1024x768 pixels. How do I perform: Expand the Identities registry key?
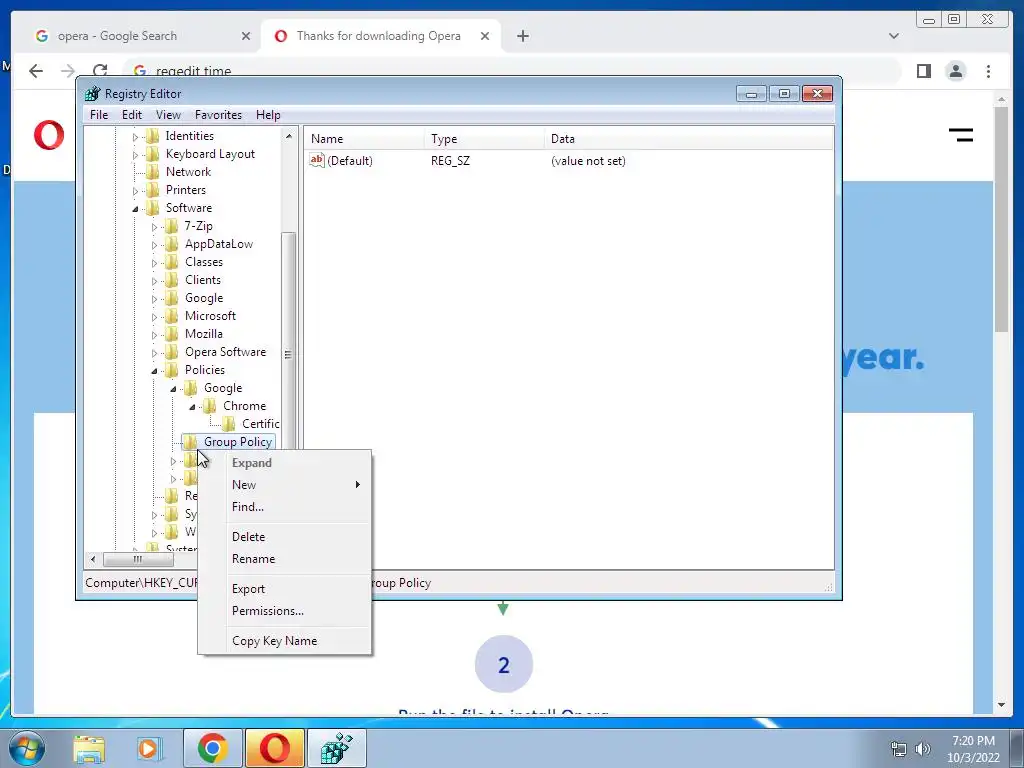[135, 137]
